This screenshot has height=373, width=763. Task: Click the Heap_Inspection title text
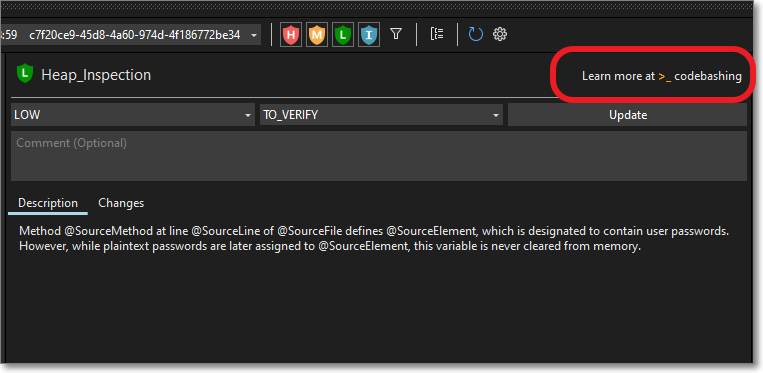96,75
